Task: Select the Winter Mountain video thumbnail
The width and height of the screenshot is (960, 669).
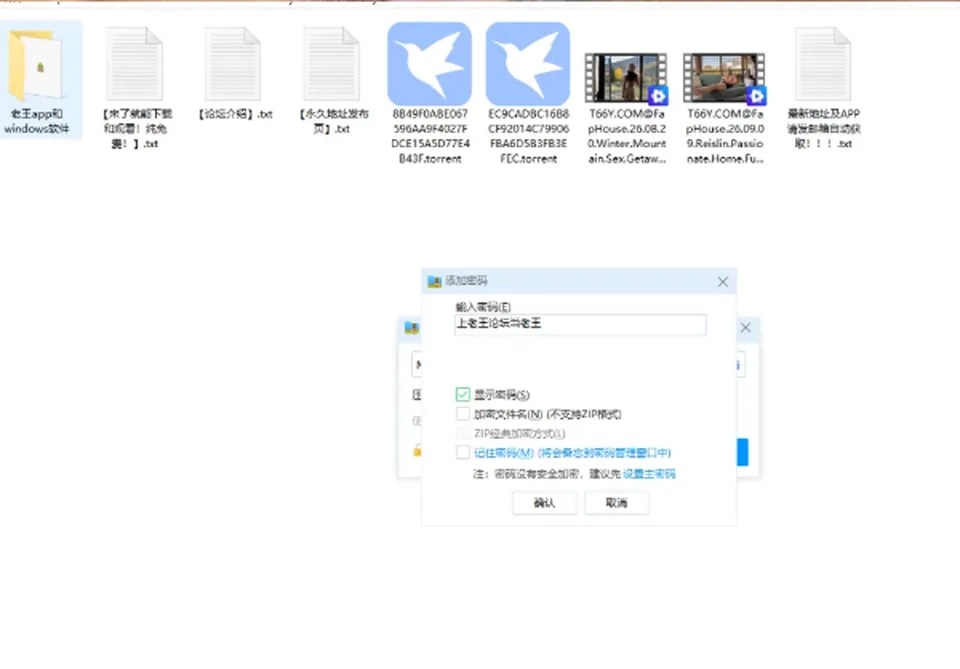Action: click(626, 78)
